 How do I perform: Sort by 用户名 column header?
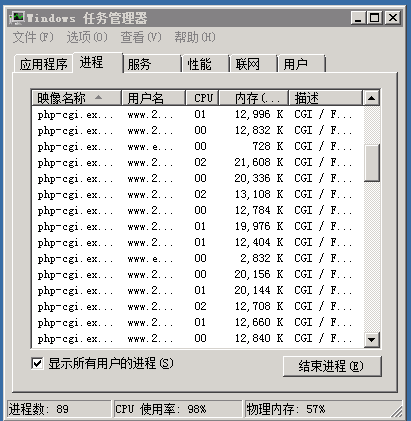153,98
